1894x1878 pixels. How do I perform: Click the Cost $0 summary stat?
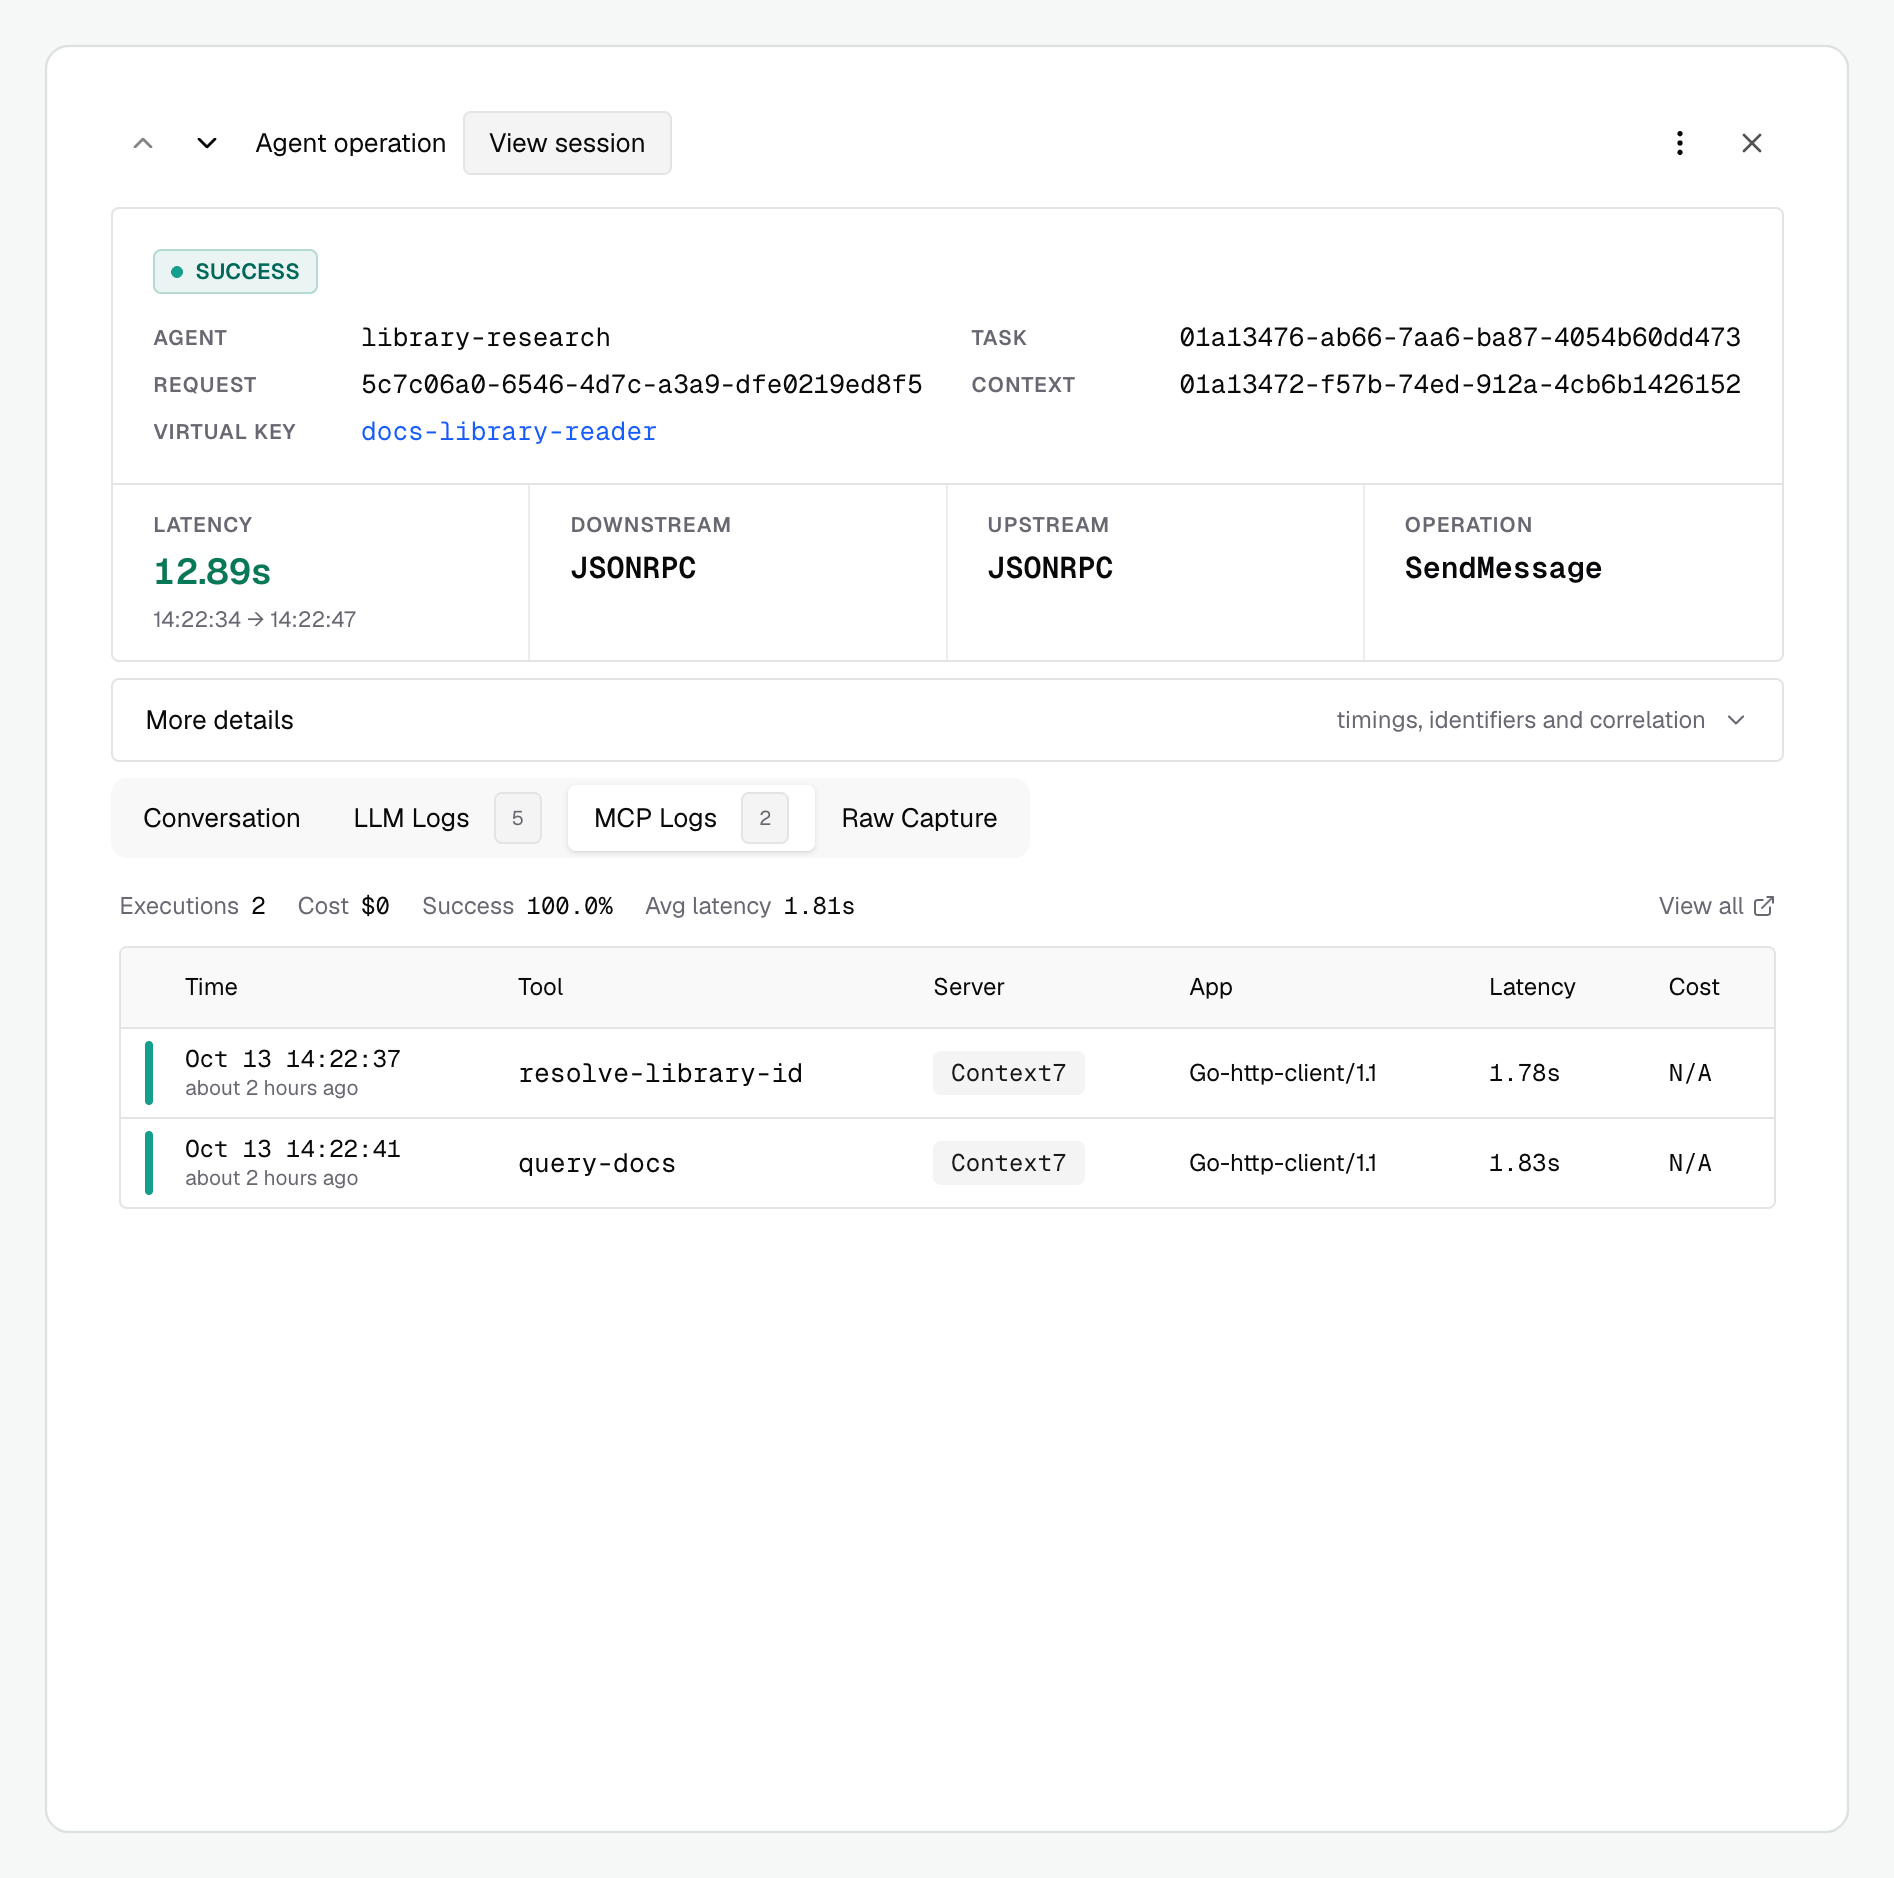pos(343,906)
